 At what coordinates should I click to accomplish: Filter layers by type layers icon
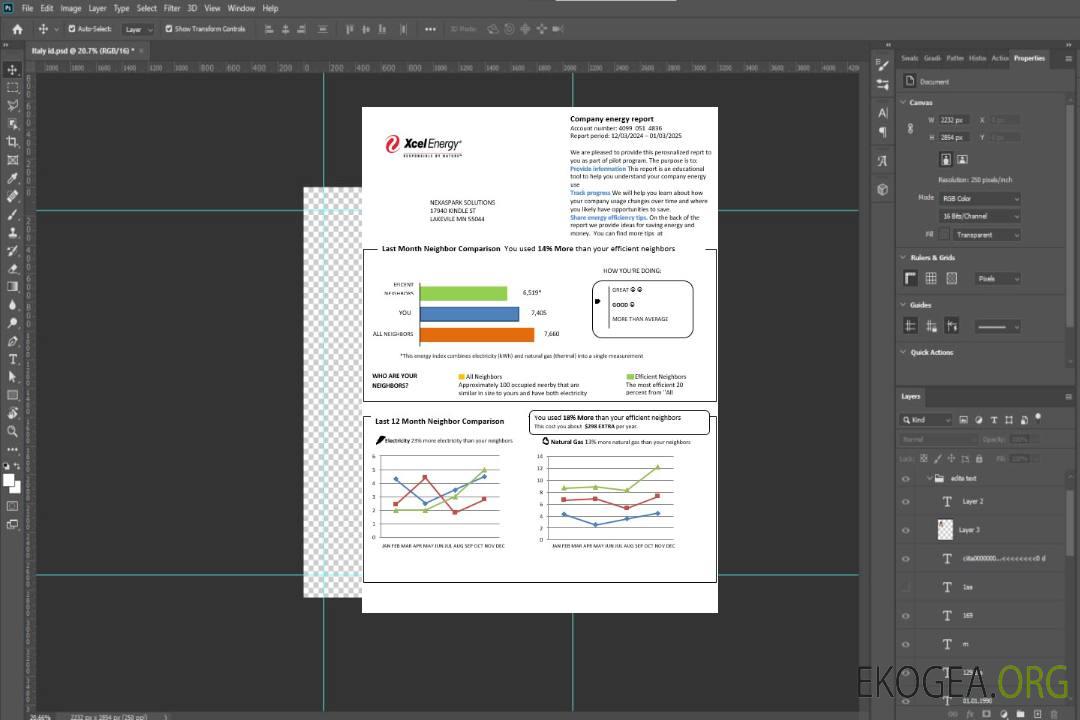click(994, 420)
